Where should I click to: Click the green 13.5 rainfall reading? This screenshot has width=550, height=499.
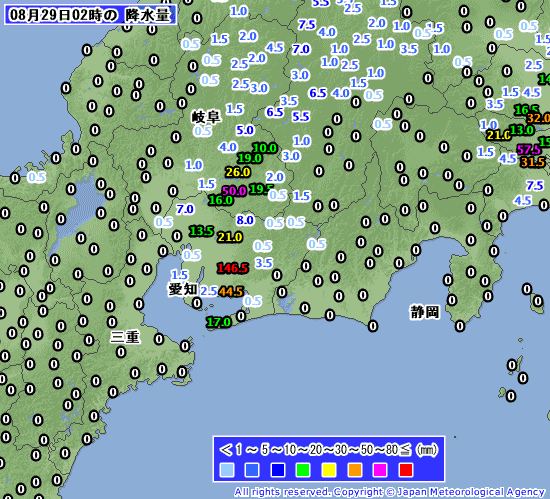point(201,231)
